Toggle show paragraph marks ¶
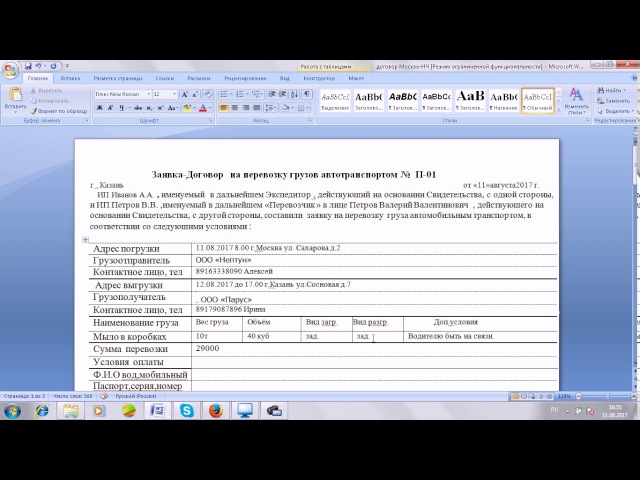Viewport: 640px width, 480px height. (x=307, y=94)
